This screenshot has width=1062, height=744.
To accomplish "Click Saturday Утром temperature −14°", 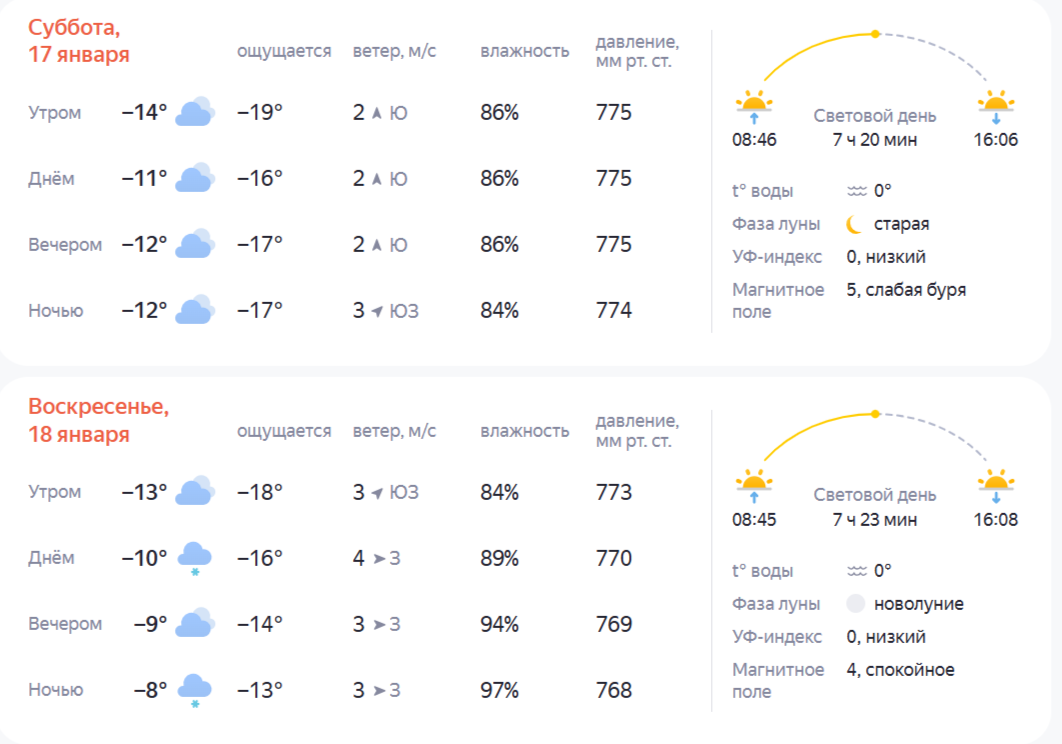I will (x=144, y=112).
